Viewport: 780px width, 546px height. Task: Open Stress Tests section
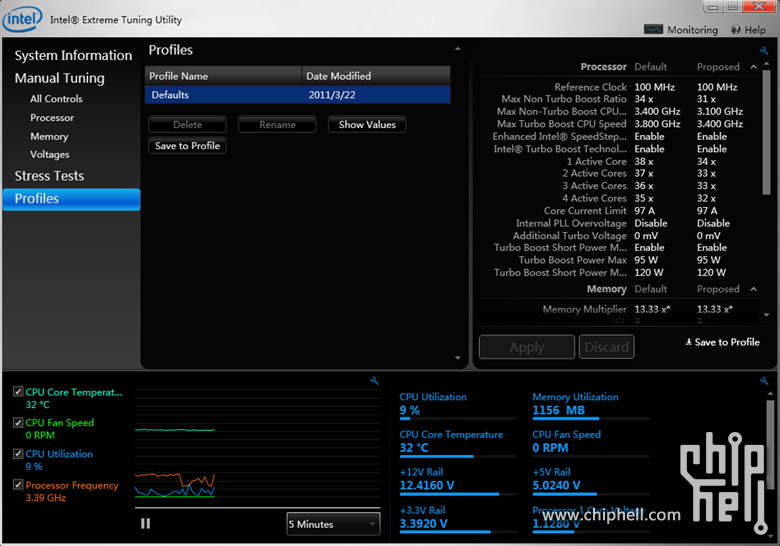point(49,176)
